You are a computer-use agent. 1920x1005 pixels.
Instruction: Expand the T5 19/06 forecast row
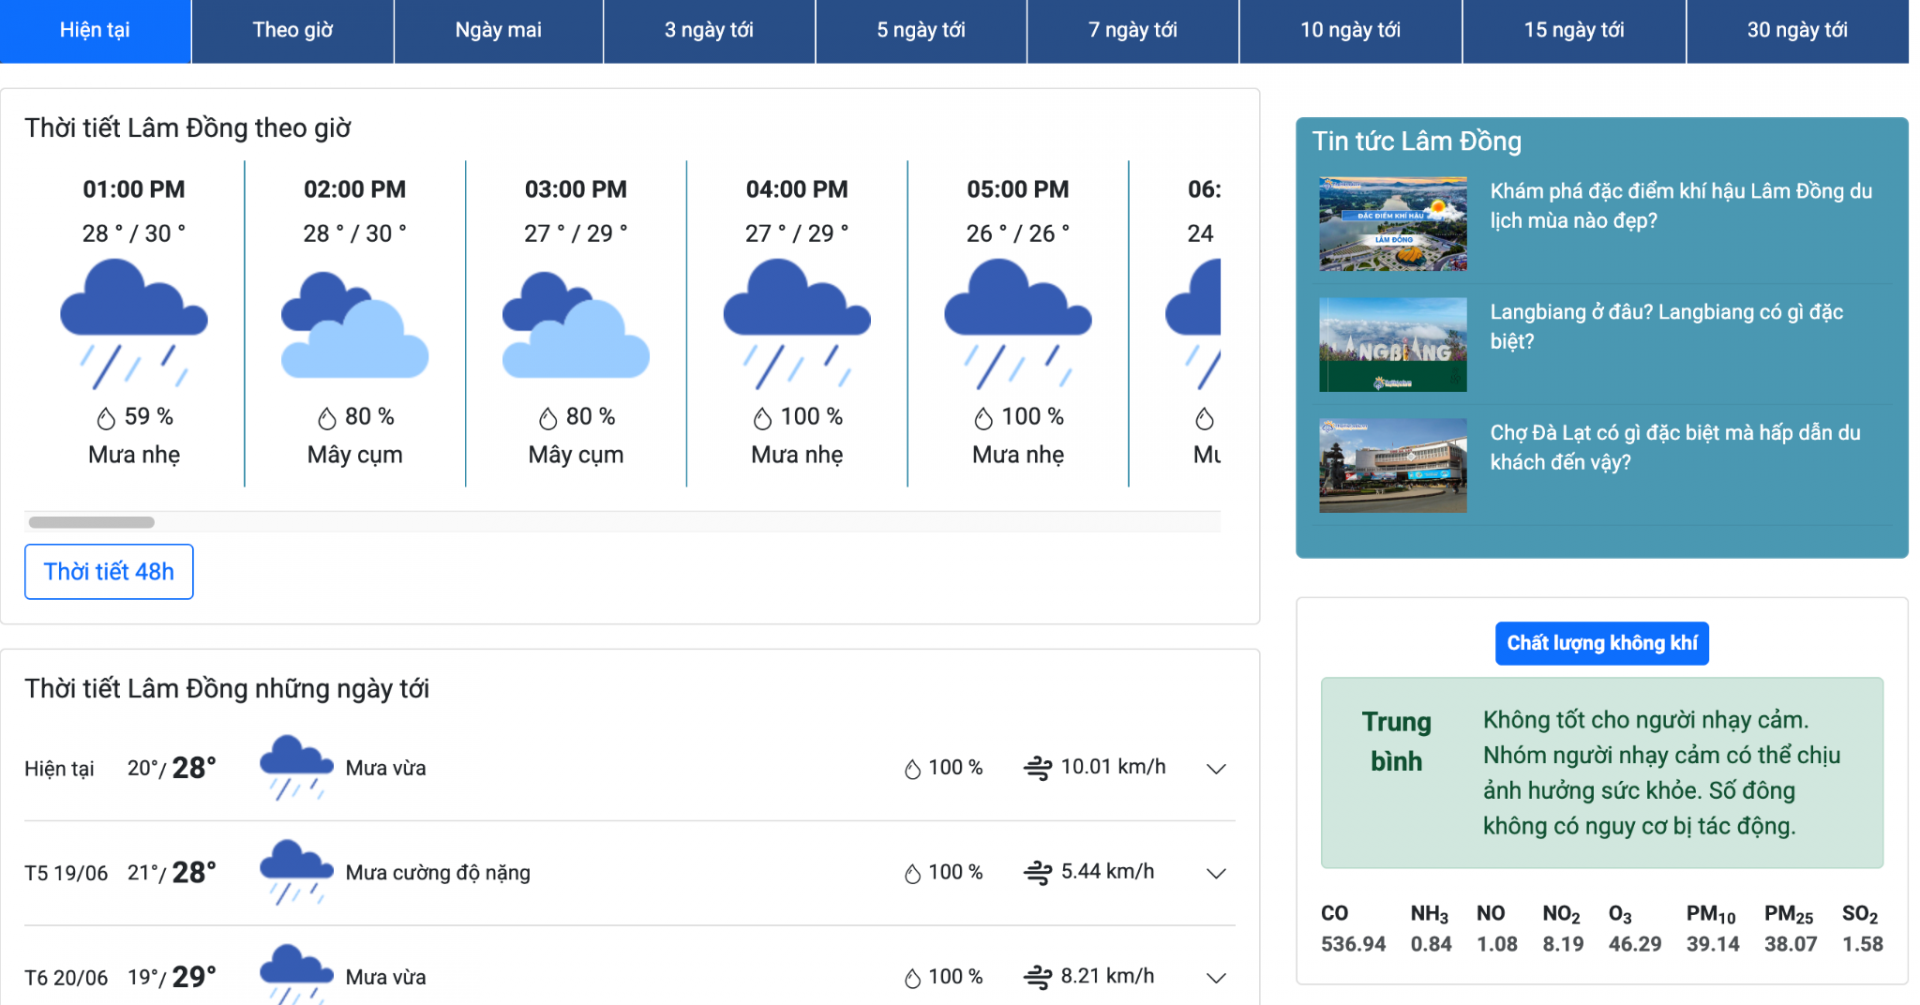(x=1216, y=873)
